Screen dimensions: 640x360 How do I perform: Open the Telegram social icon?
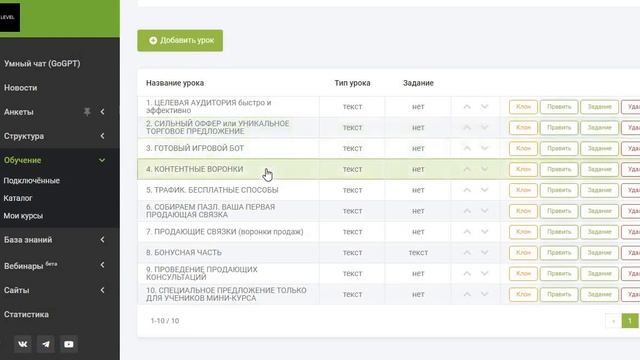tap(46, 344)
